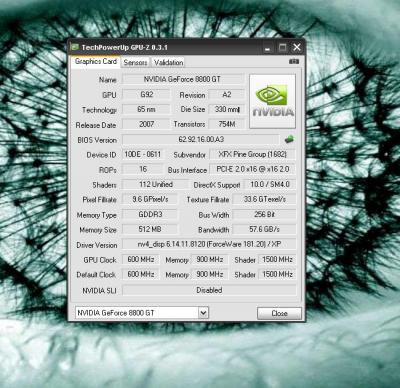
Task: Click the Device ID value 10DE - 0611
Action: click(x=143, y=154)
